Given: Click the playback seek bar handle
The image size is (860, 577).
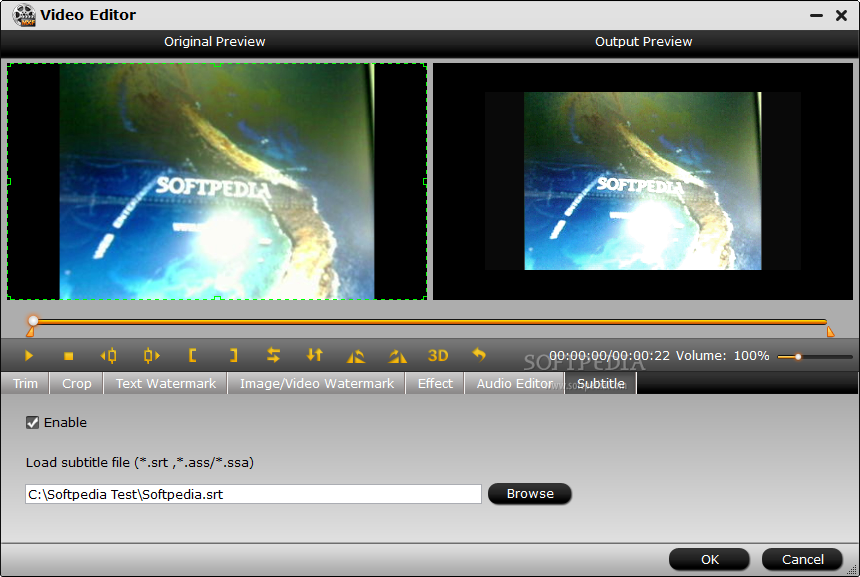Looking at the screenshot, I should (x=33, y=320).
